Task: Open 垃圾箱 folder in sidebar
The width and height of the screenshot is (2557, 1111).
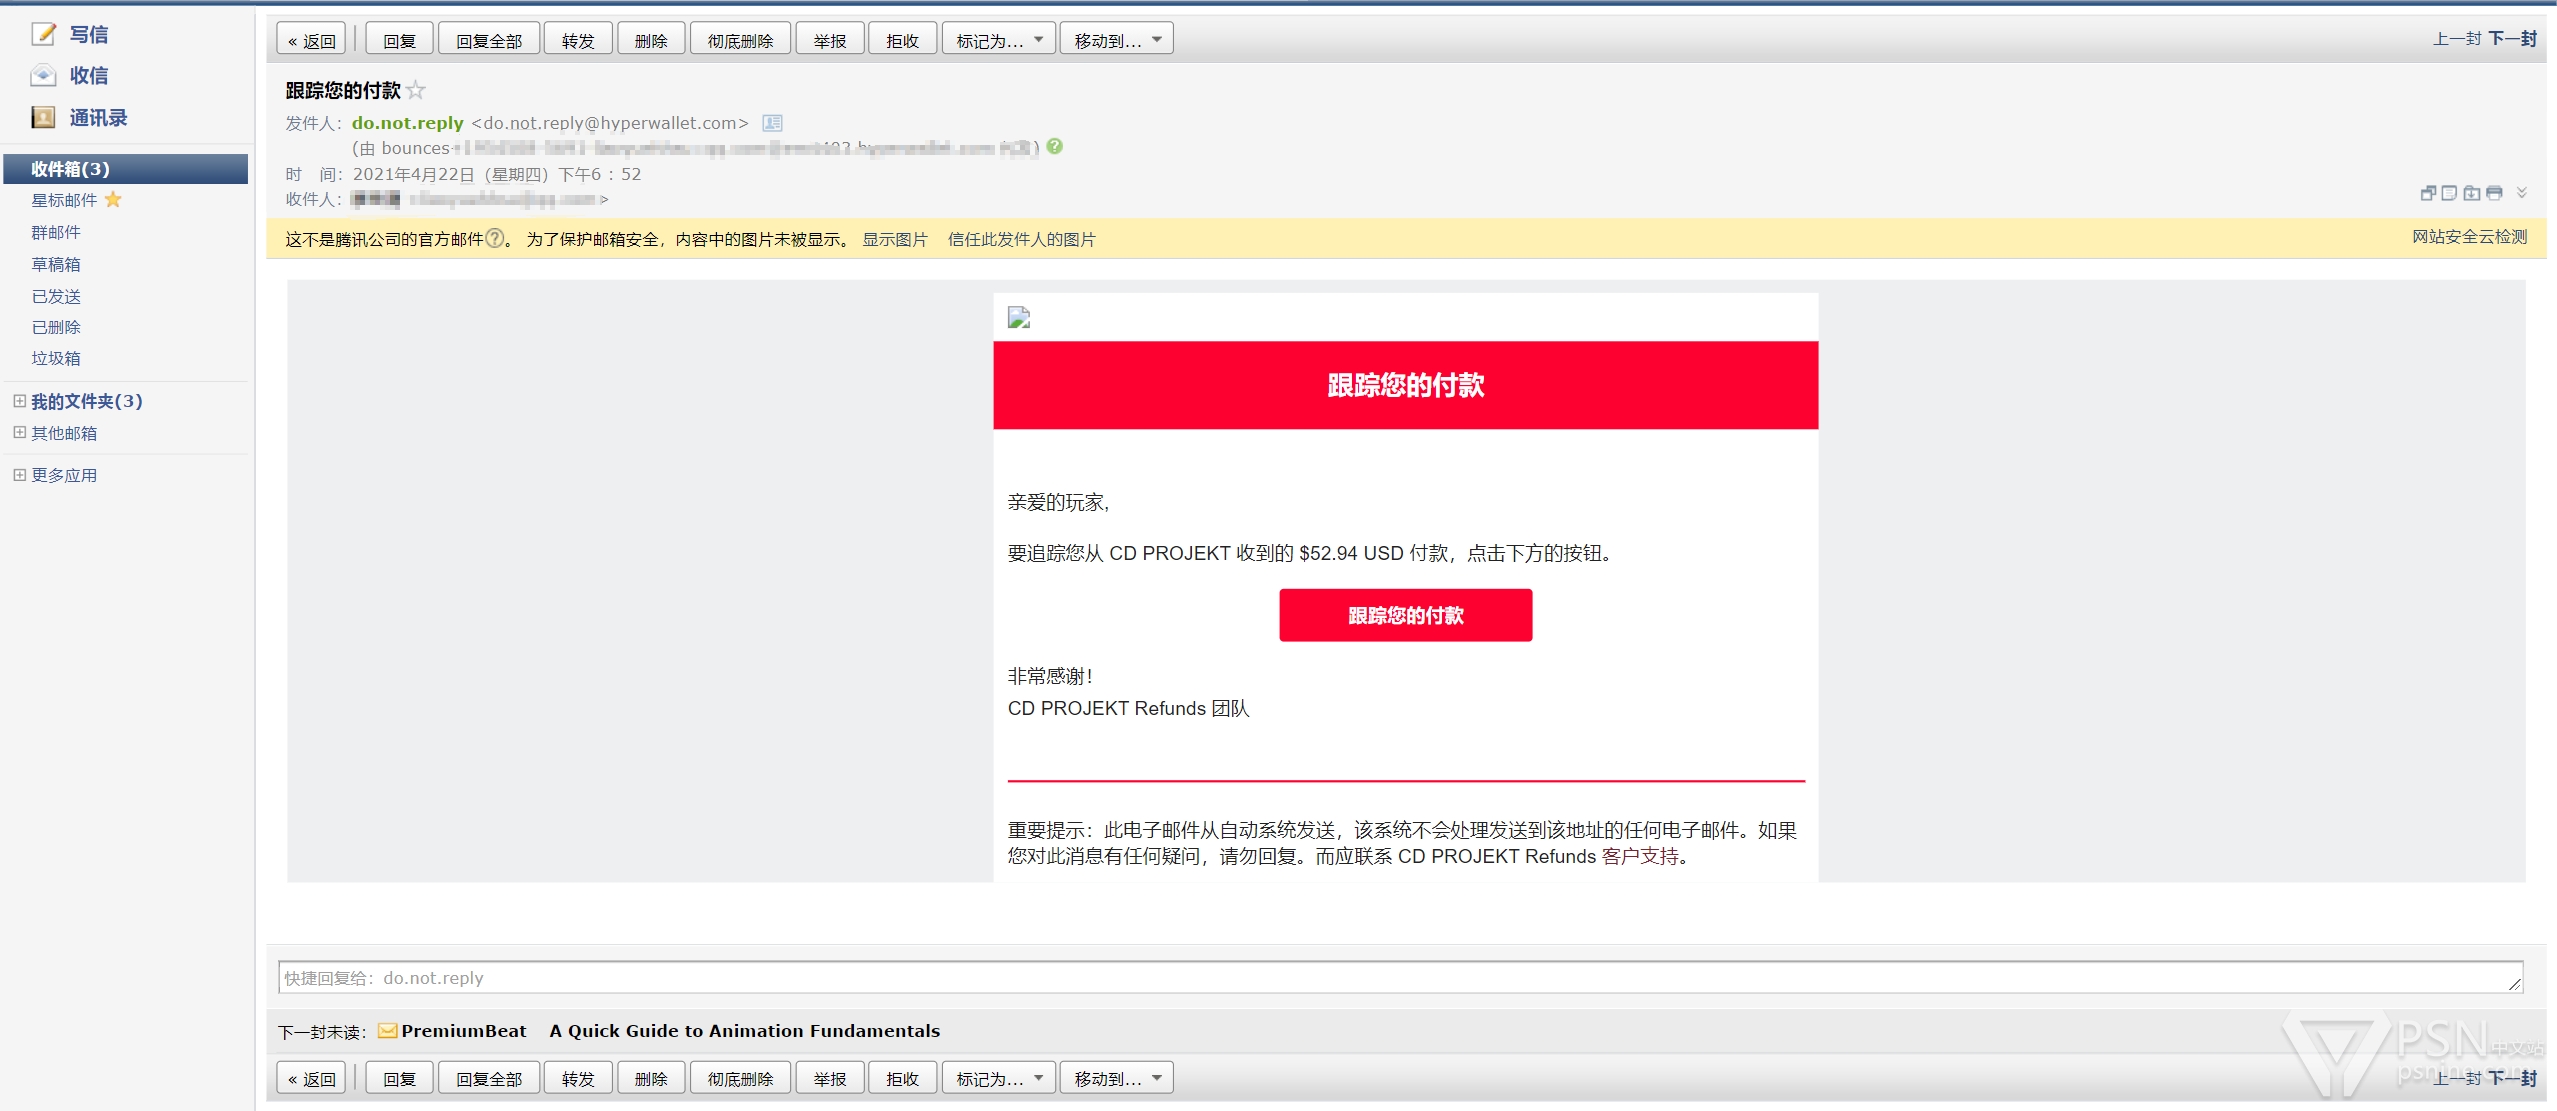Action: 56,358
